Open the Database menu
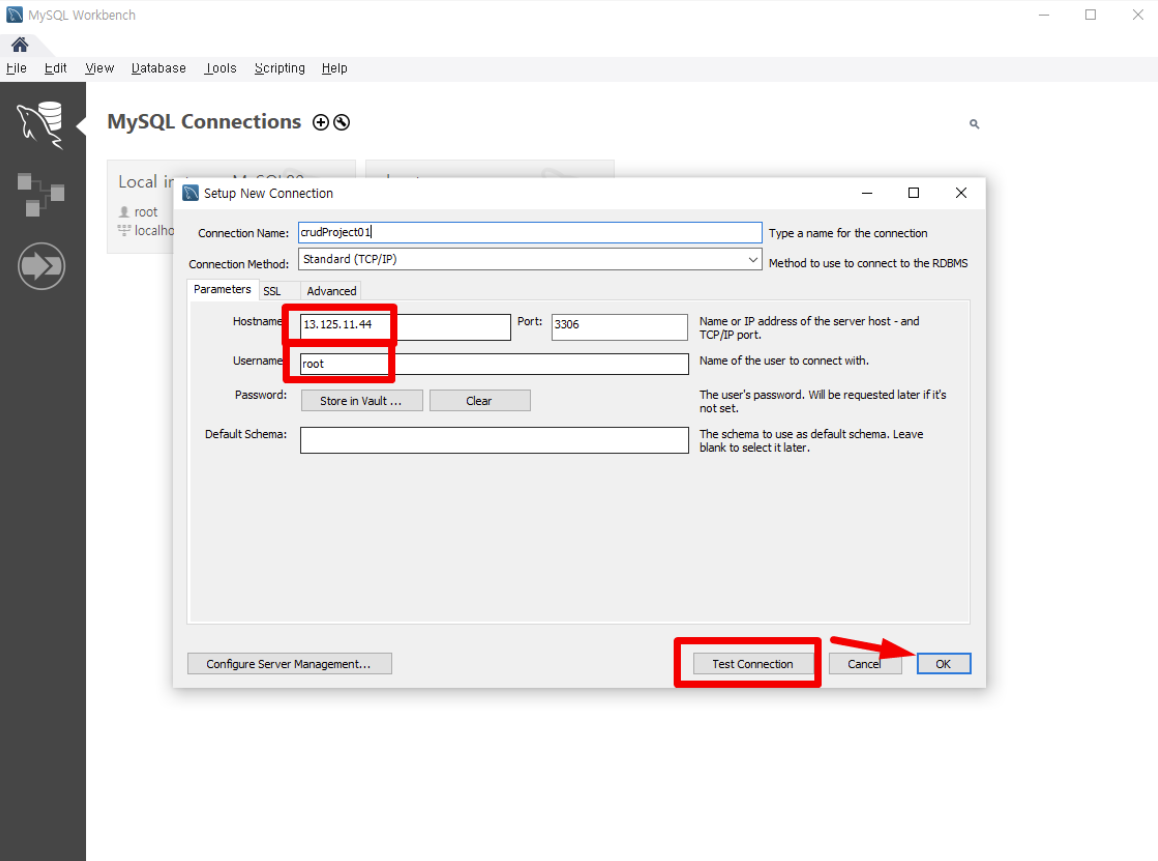The image size is (1158, 861). pyautogui.click(x=159, y=68)
